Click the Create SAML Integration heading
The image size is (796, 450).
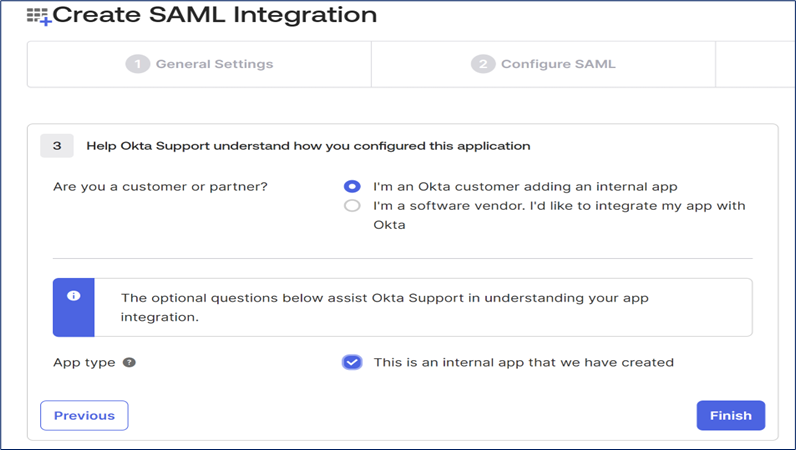pos(214,16)
